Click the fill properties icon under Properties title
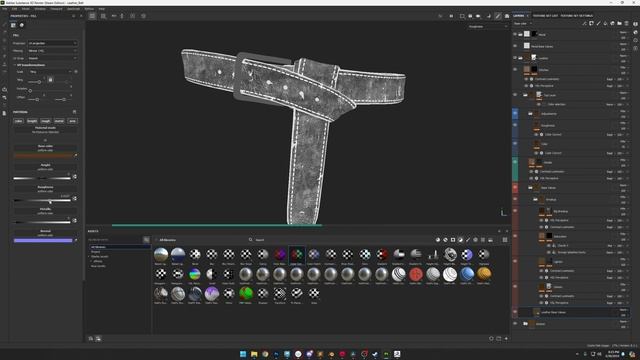Image resolution: width=640 pixels, height=360 pixels. pyautogui.click(x=13, y=25)
